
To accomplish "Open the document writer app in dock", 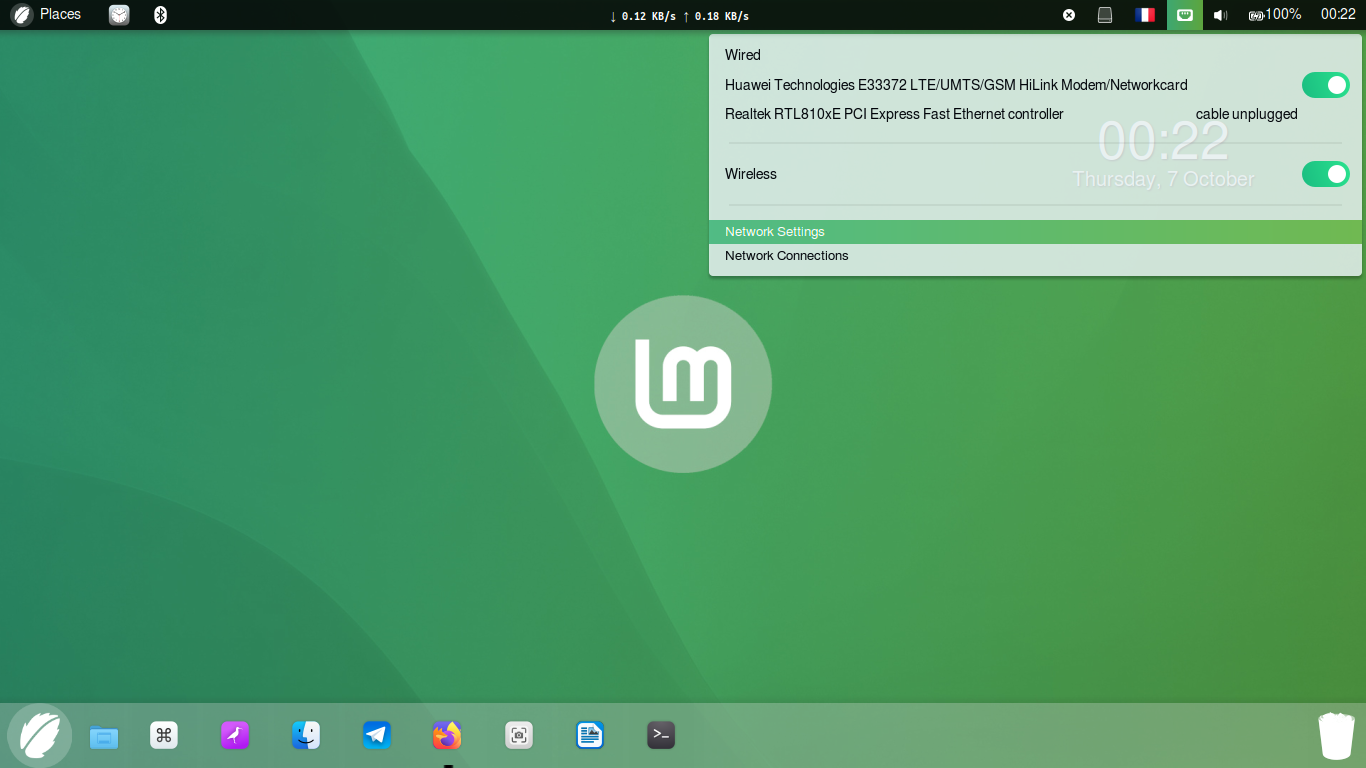I will pos(590,736).
